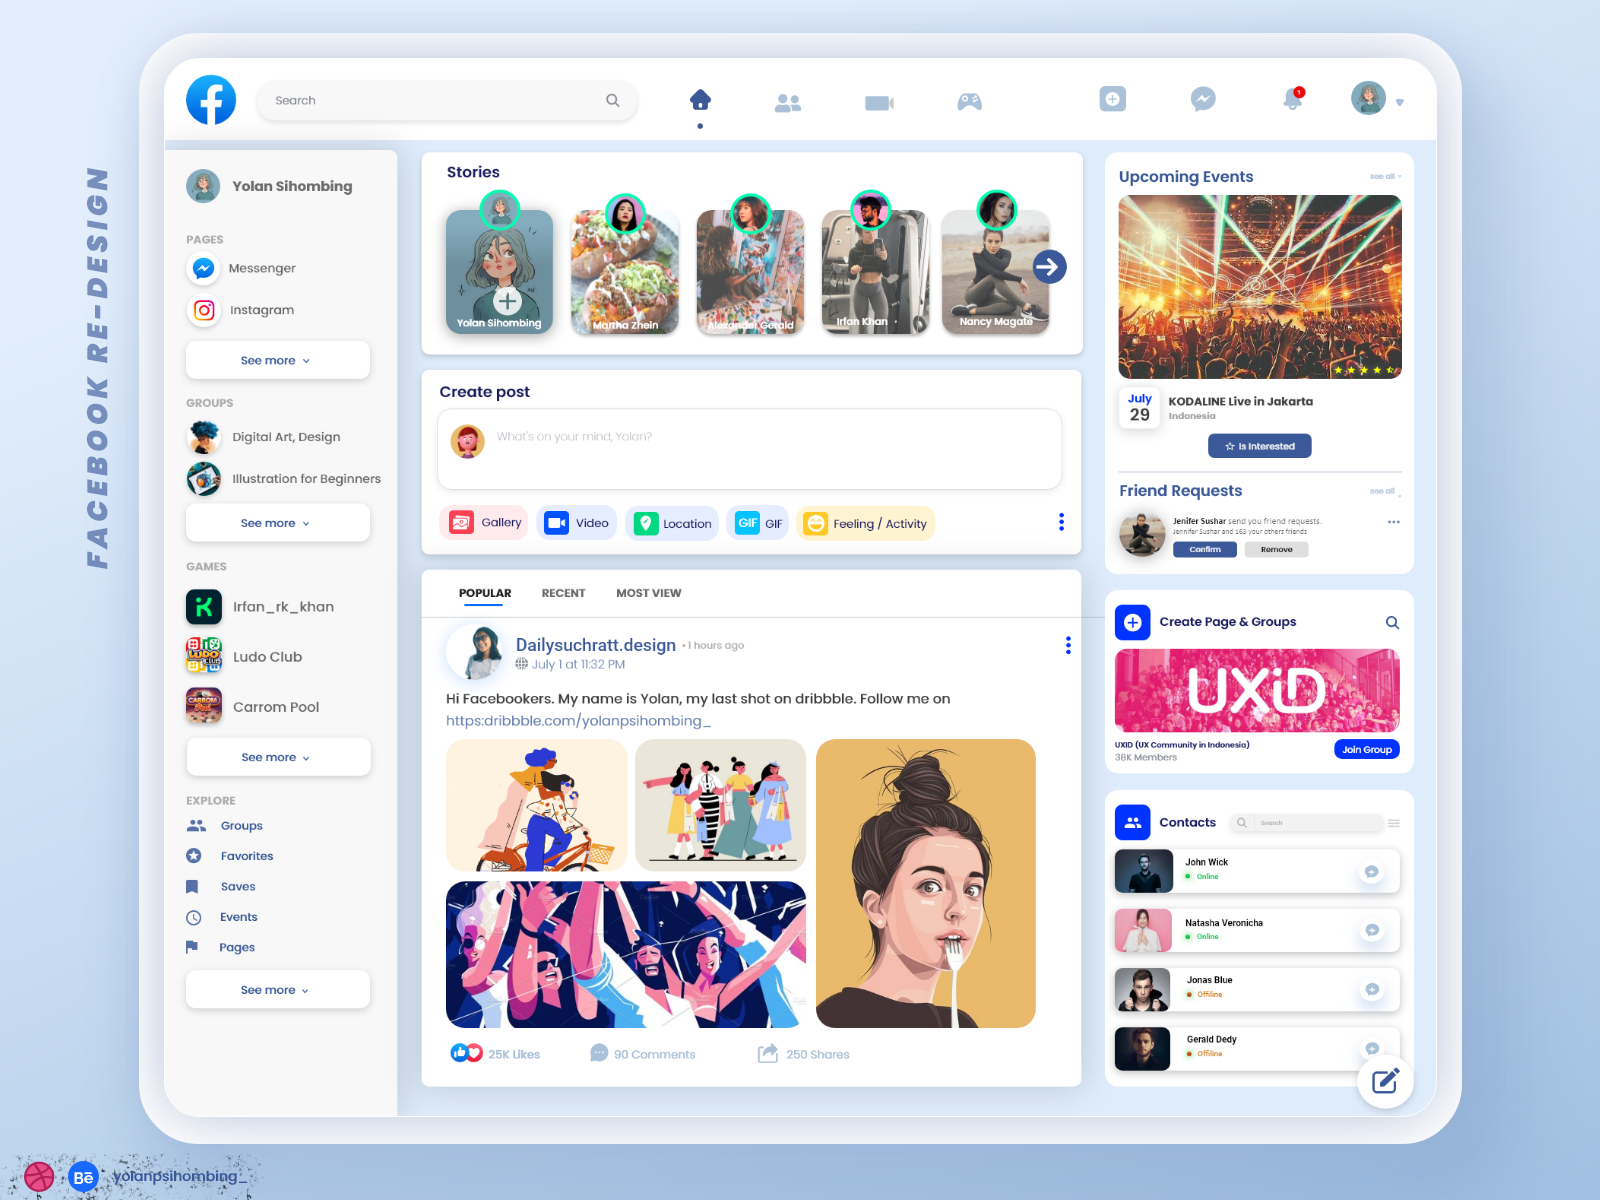This screenshot has width=1600, height=1200.
Task: Switch to the MOST VIEW tab
Action: [648, 592]
